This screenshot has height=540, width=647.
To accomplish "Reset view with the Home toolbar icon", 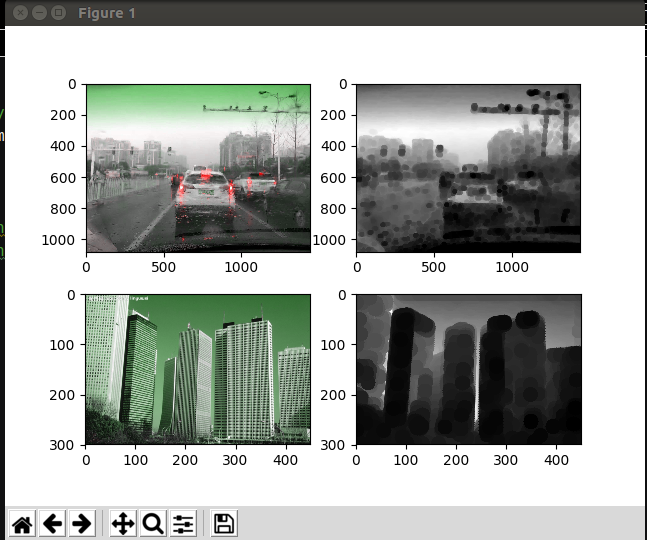I will point(22,523).
